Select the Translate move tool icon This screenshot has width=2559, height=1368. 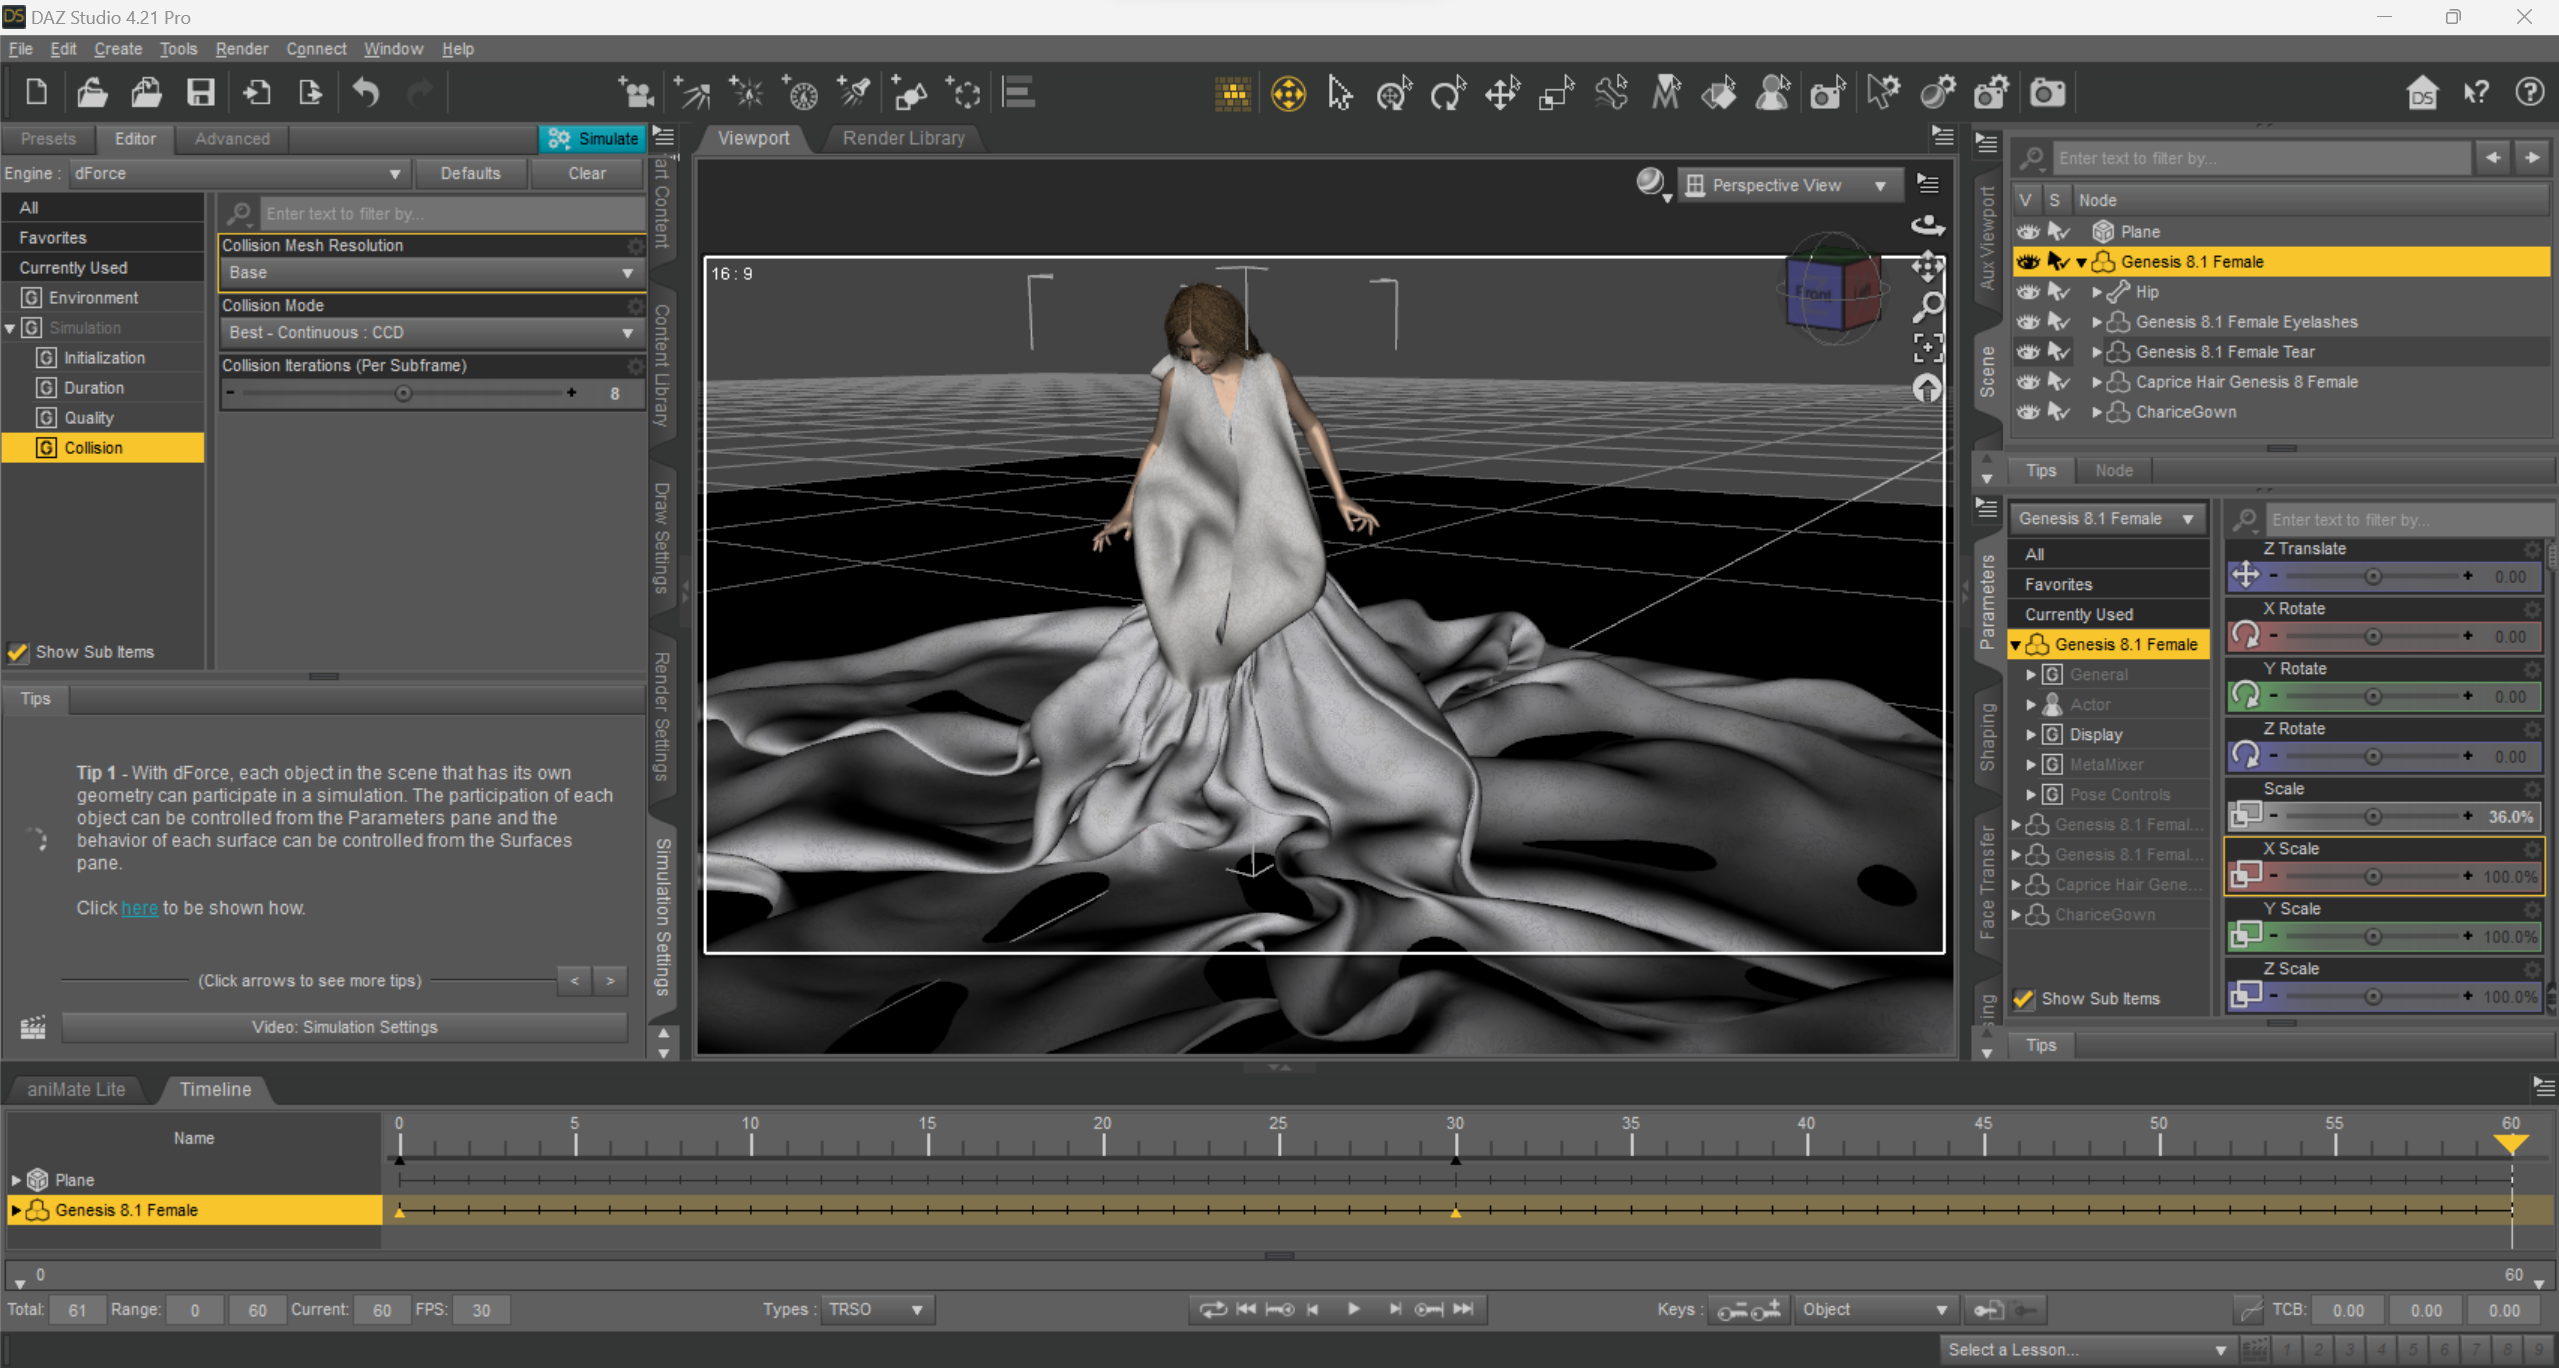click(1502, 94)
